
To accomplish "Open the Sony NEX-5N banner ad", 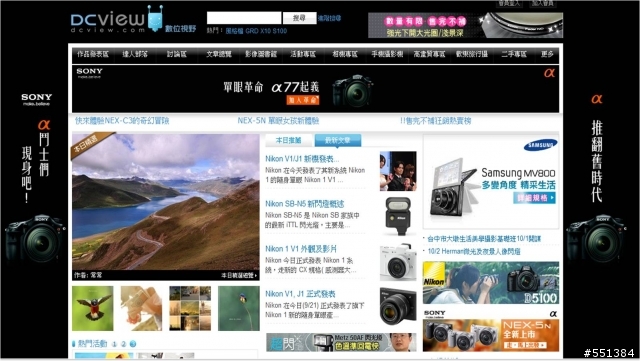I will tap(491, 330).
